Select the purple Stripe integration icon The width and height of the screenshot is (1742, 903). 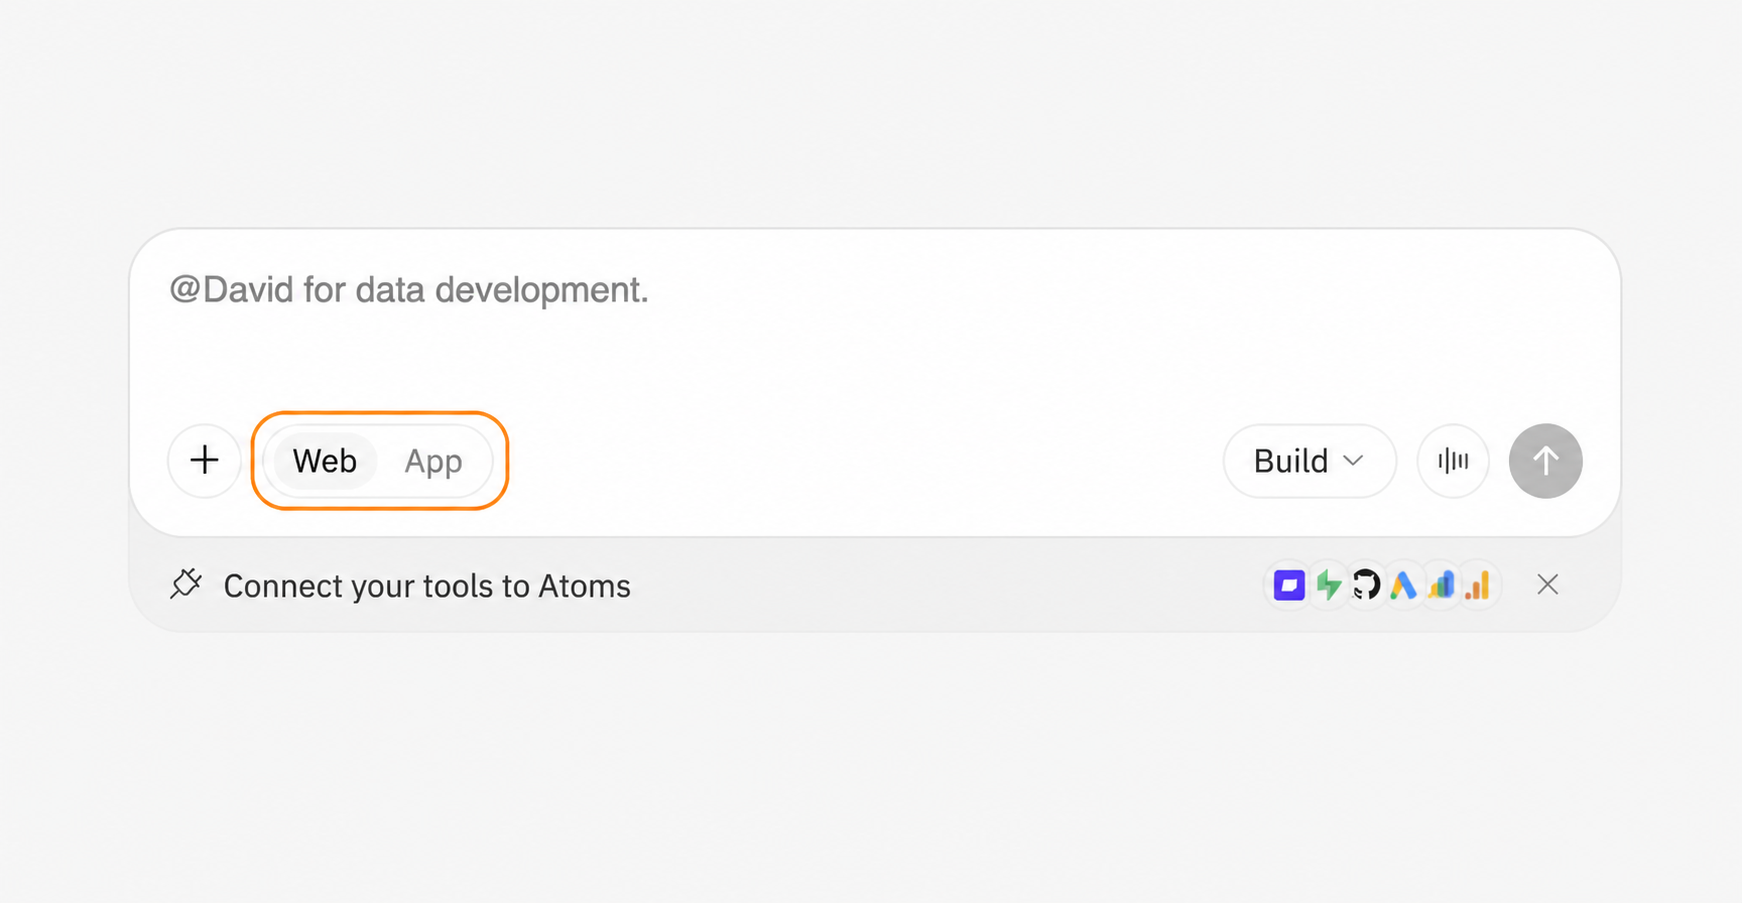tap(1289, 585)
